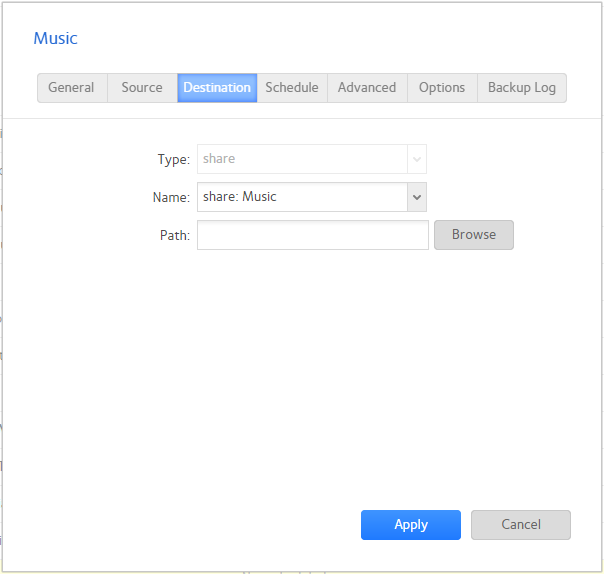Click the Music dialog title
Image resolution: width=604 pixels, height=574 pixels.
click(56, 39)
